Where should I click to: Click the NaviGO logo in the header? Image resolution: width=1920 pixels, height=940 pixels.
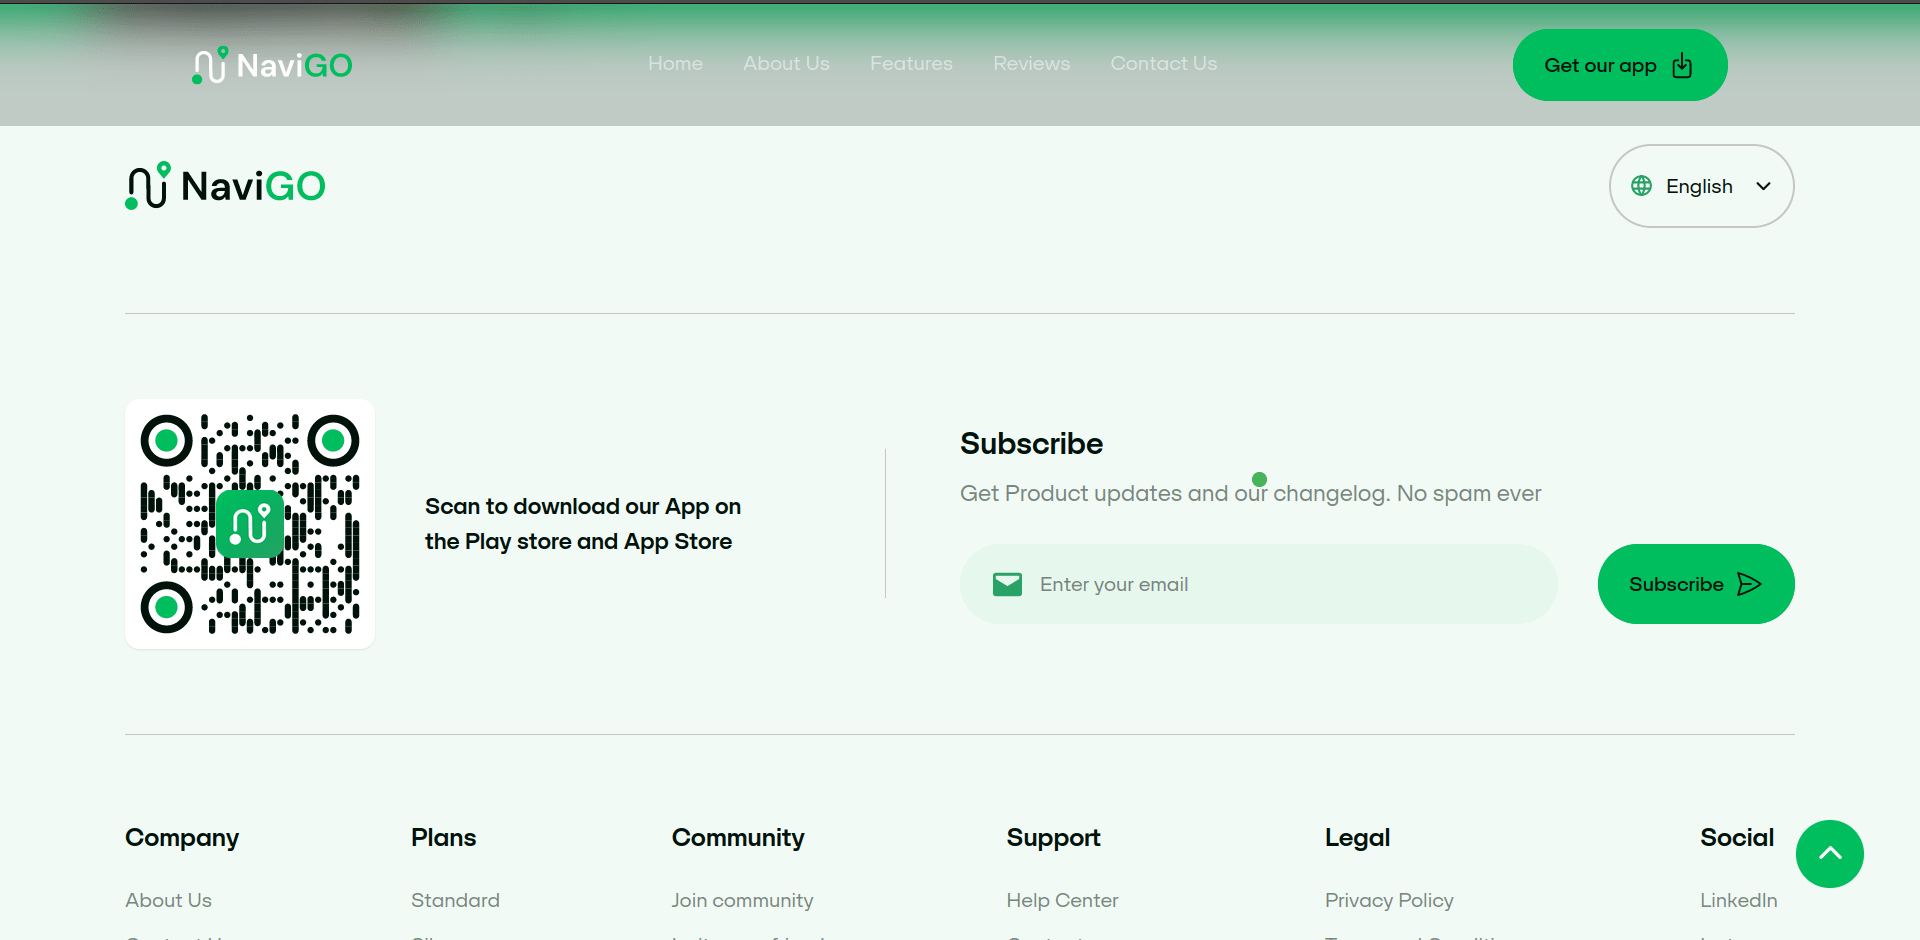[x=272, y=65]
